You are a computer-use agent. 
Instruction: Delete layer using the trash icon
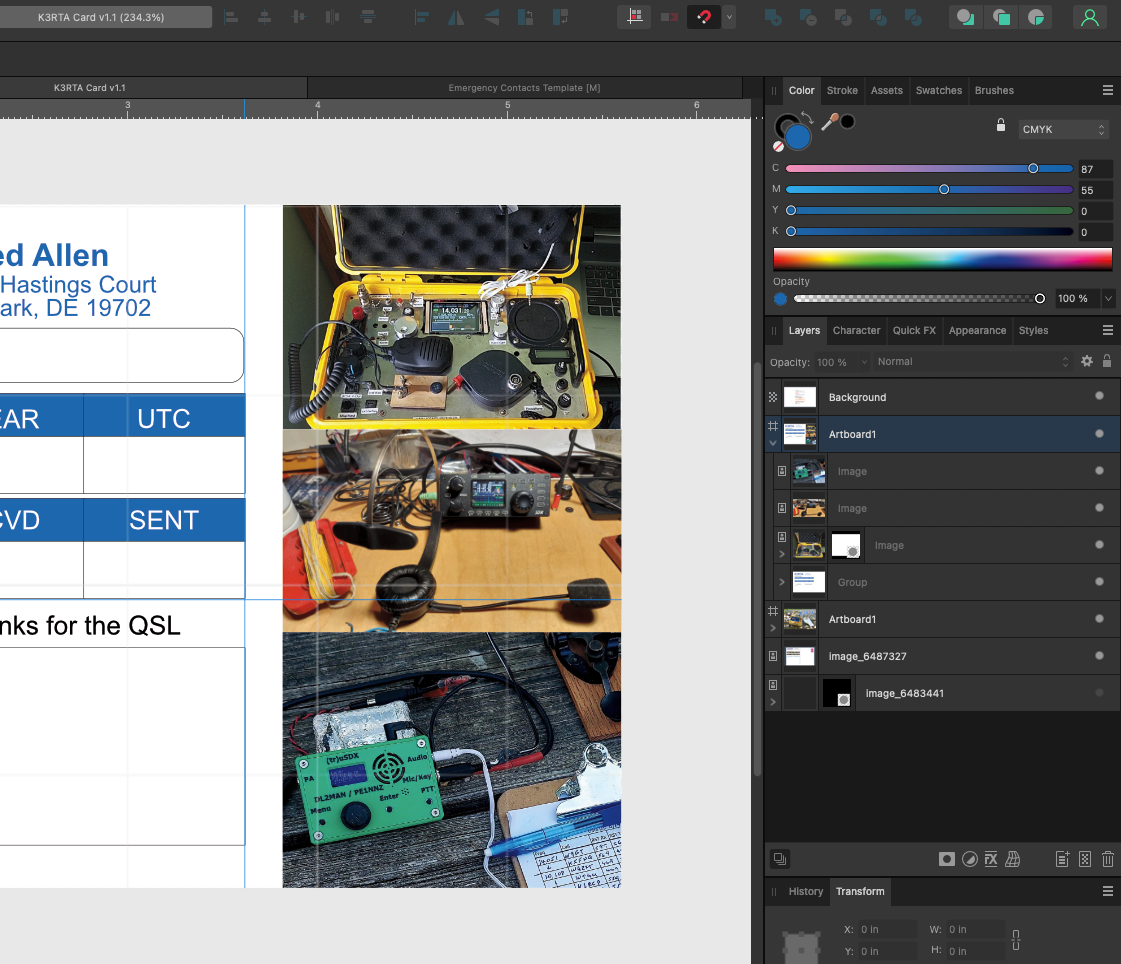(x=1108, y=859)
